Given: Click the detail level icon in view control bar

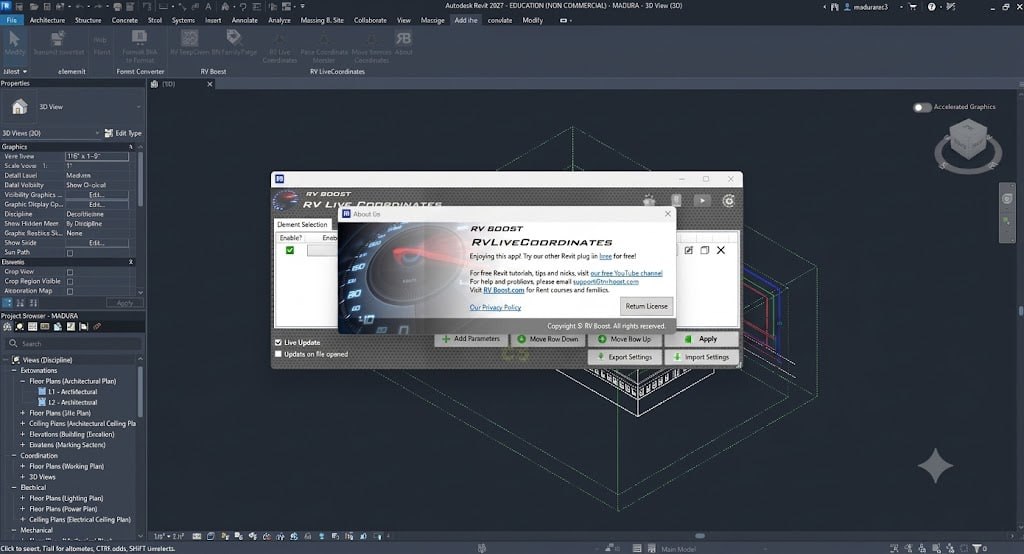Looking at the screenshot, I should coord(197,536).
